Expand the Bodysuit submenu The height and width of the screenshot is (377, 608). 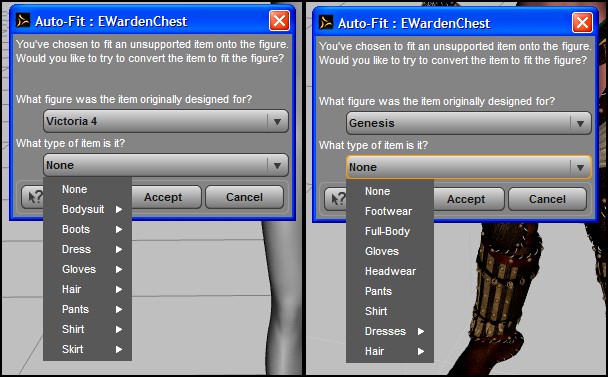click(88, 209)
